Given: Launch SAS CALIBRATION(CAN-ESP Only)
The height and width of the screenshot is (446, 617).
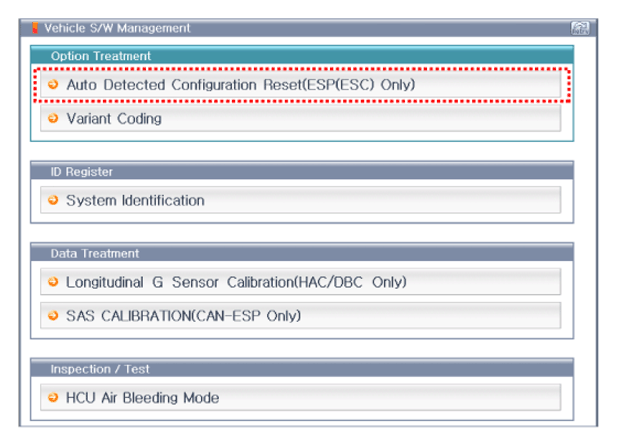Looking at the screenshot, I should [x=301, y=315].
